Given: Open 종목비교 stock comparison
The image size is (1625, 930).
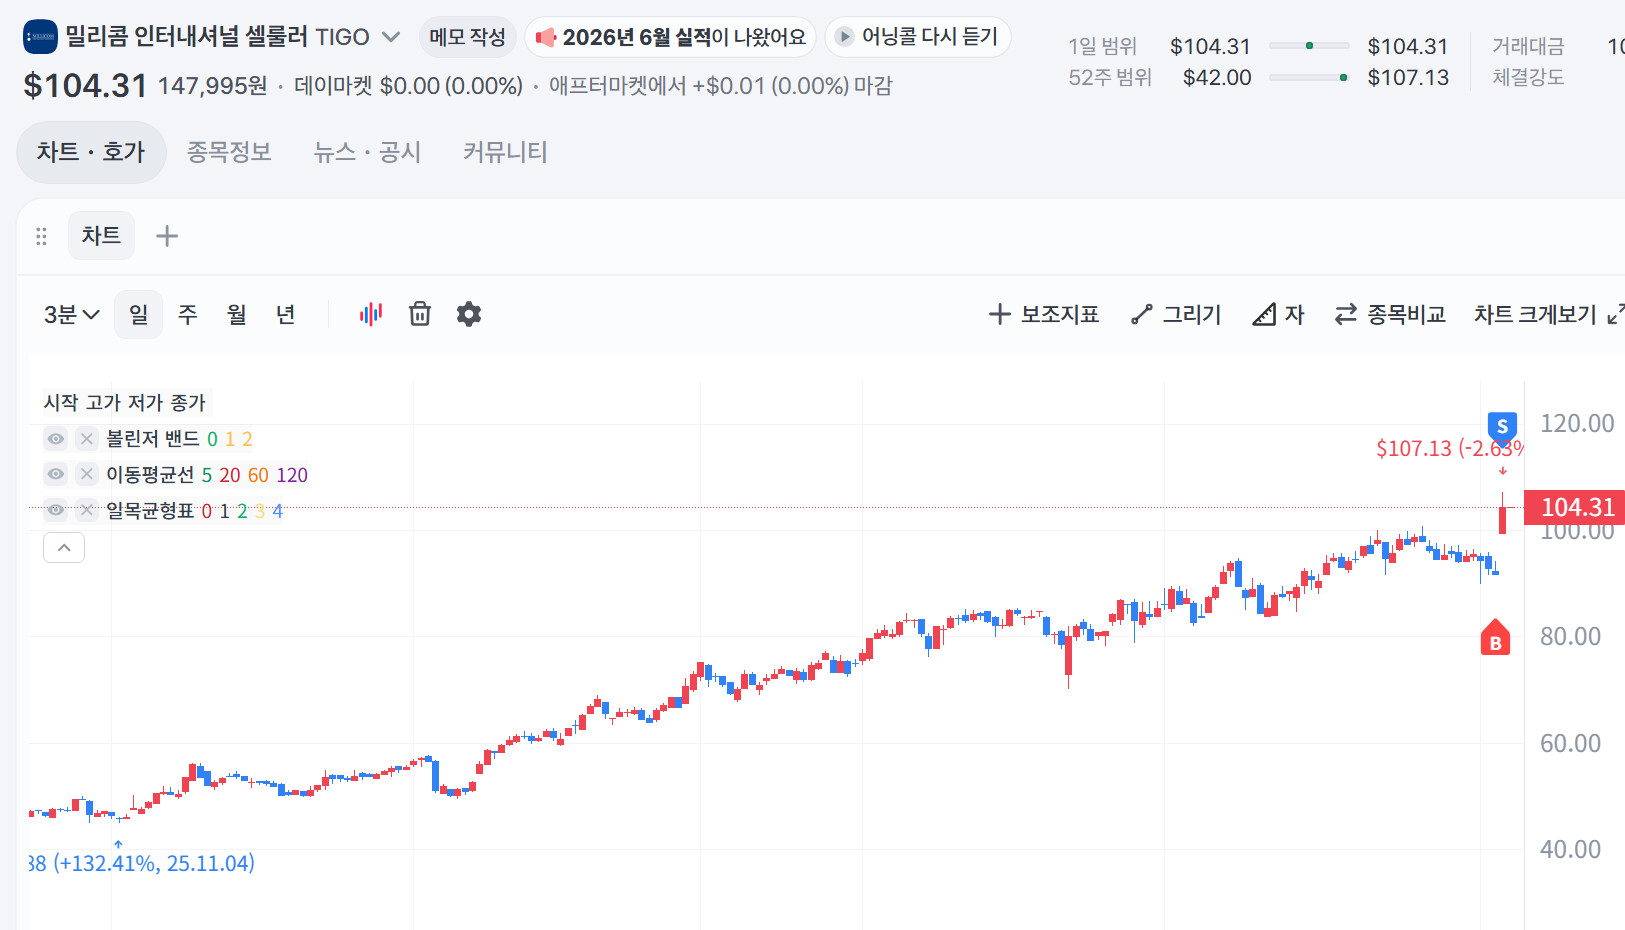Looking at the screenshot, I should 1390,315.
